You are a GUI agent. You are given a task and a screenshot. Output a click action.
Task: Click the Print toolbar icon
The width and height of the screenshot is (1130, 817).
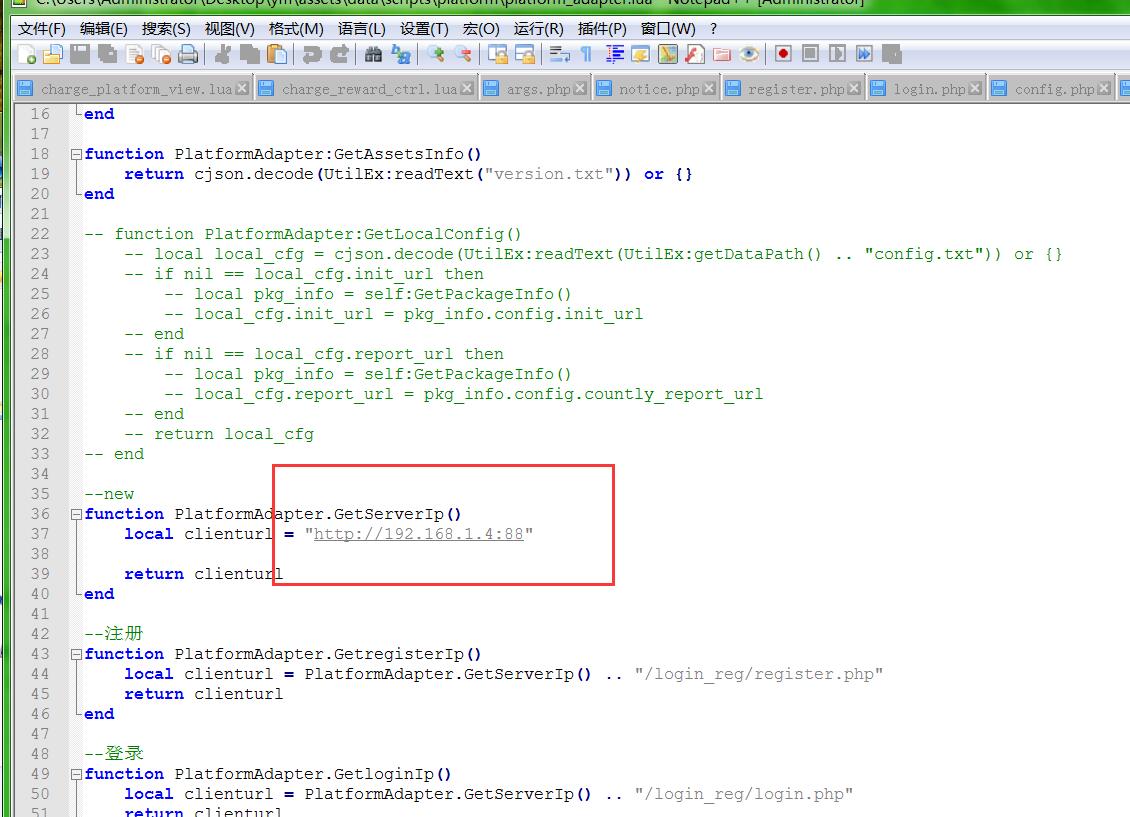(188, 54)
